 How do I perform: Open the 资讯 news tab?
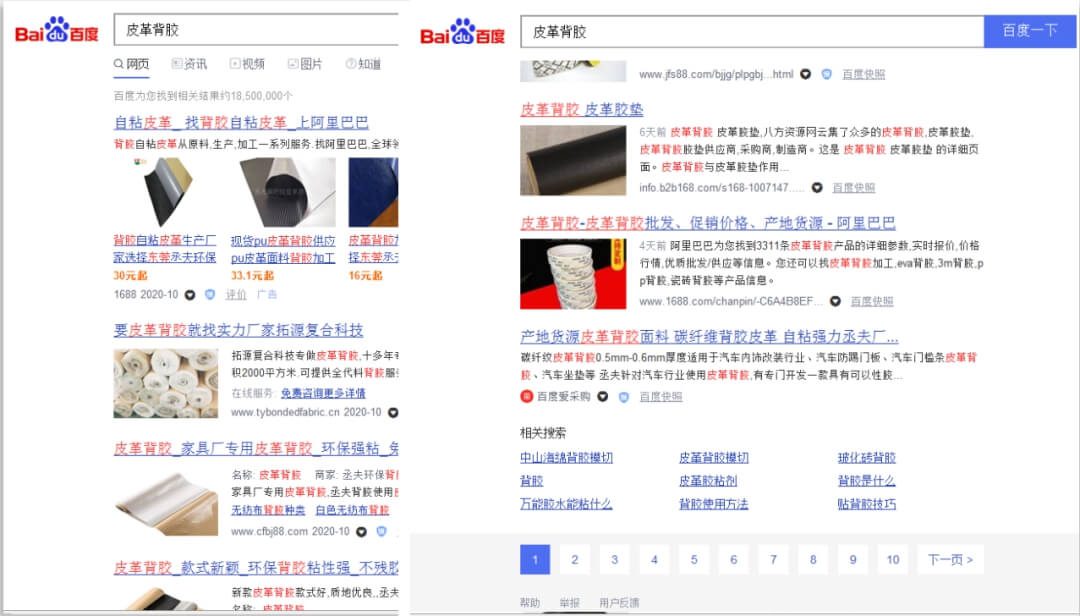[190, 64]
